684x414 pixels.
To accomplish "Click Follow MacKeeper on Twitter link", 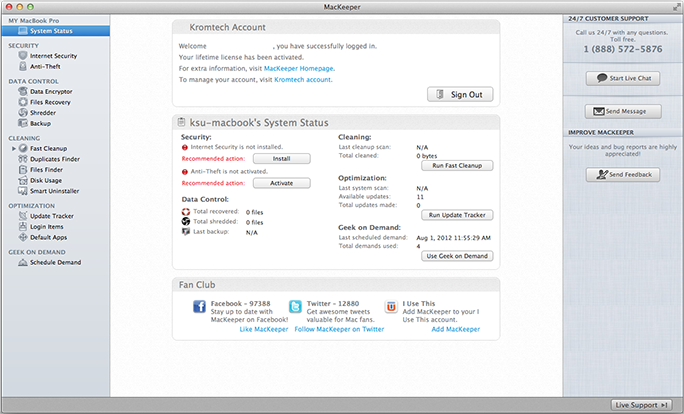I will point(339,329).
